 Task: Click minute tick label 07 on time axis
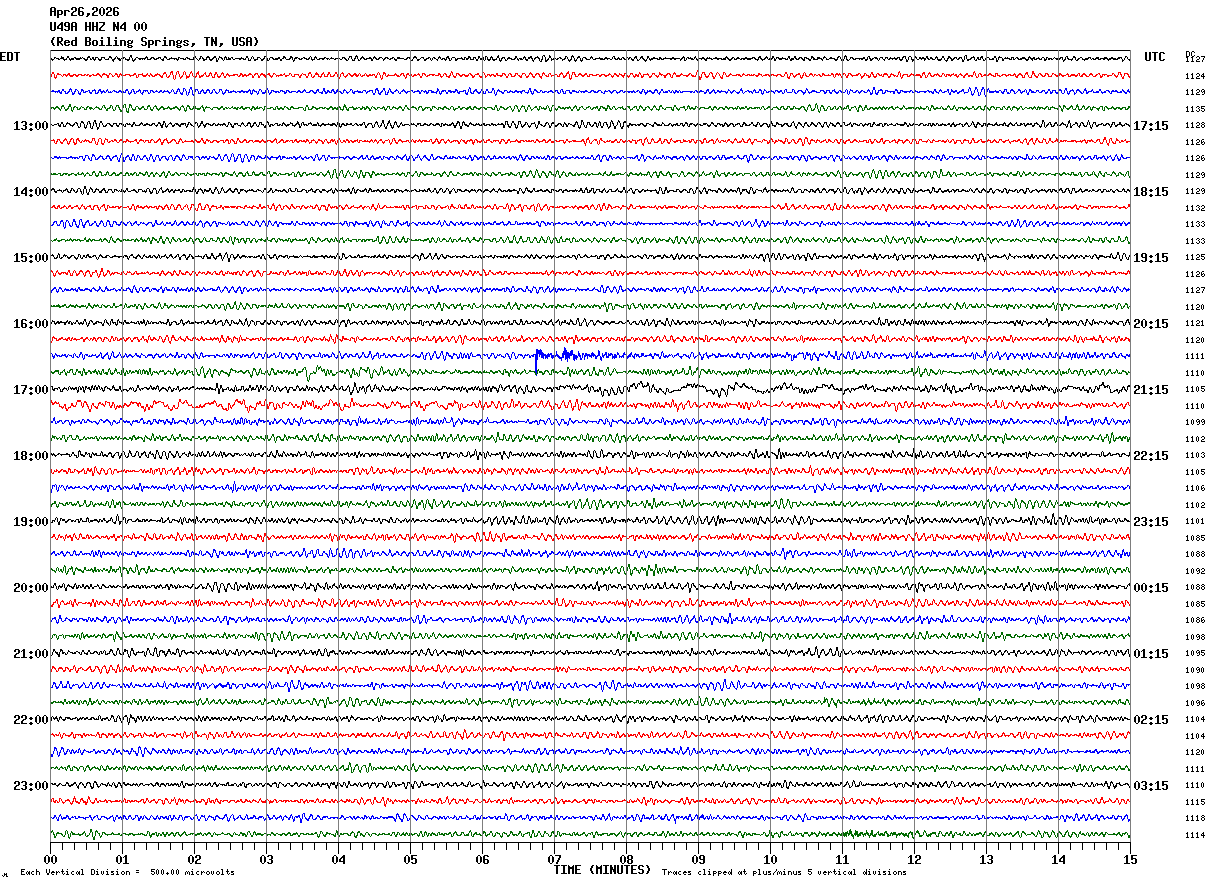pos(554,859)
